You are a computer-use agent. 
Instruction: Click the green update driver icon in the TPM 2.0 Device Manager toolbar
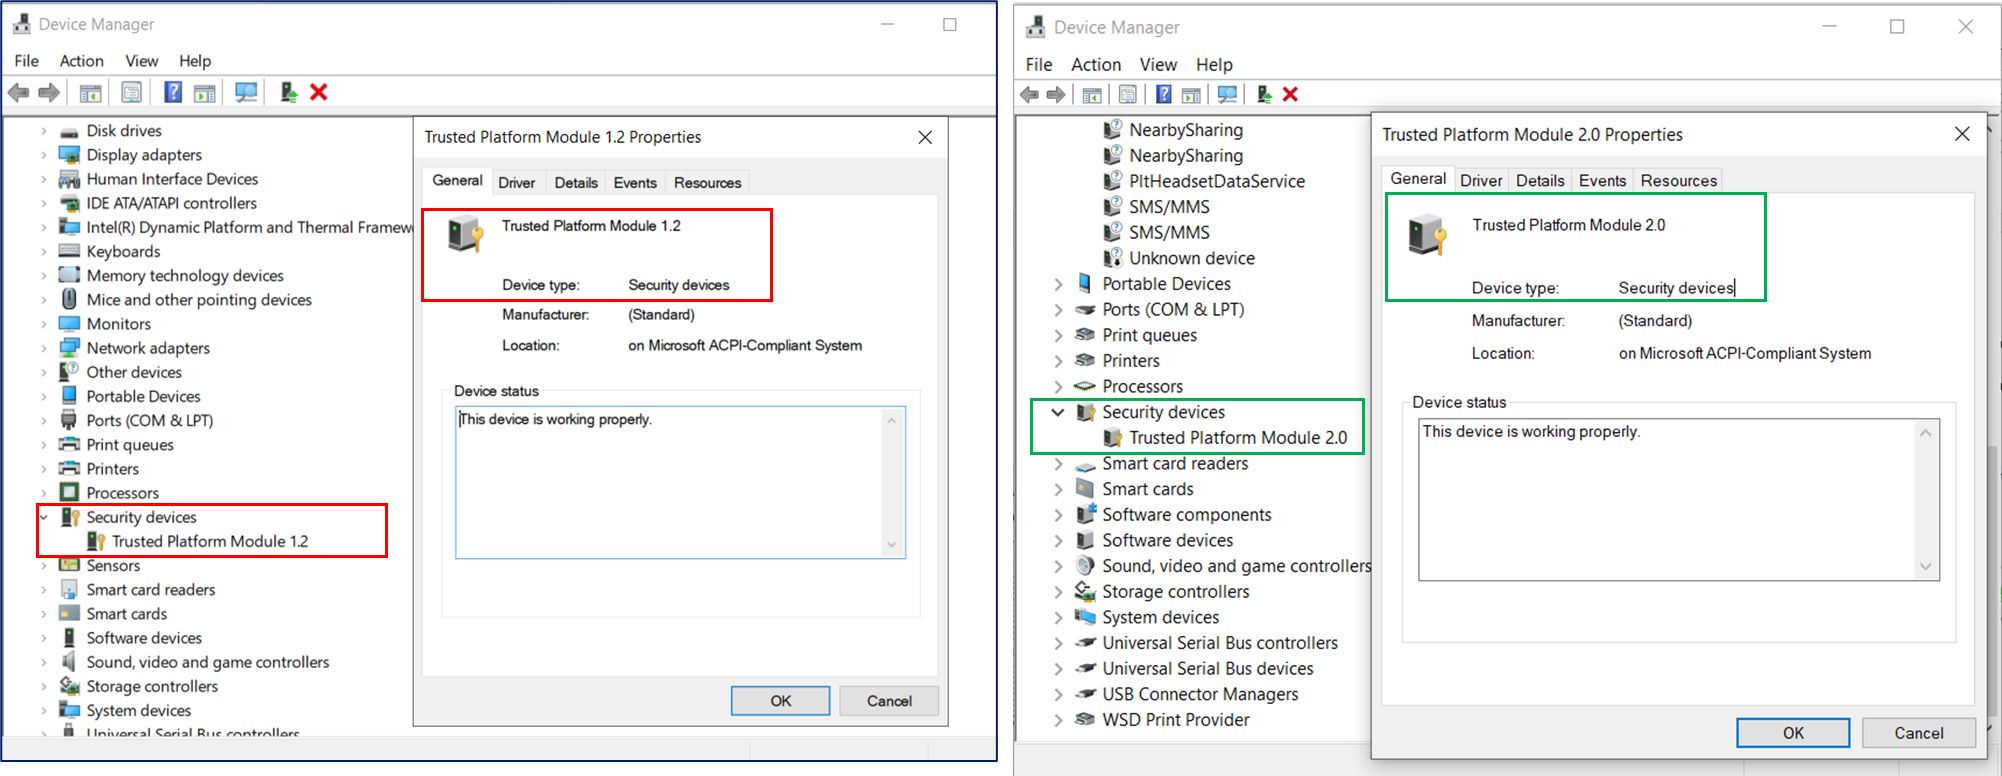coord(1264,94)
